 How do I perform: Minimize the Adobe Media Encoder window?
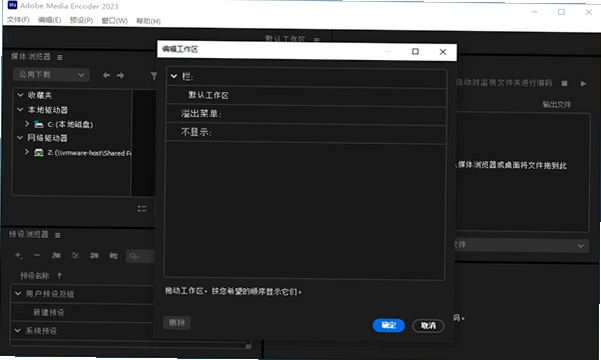tap(534, 12)
